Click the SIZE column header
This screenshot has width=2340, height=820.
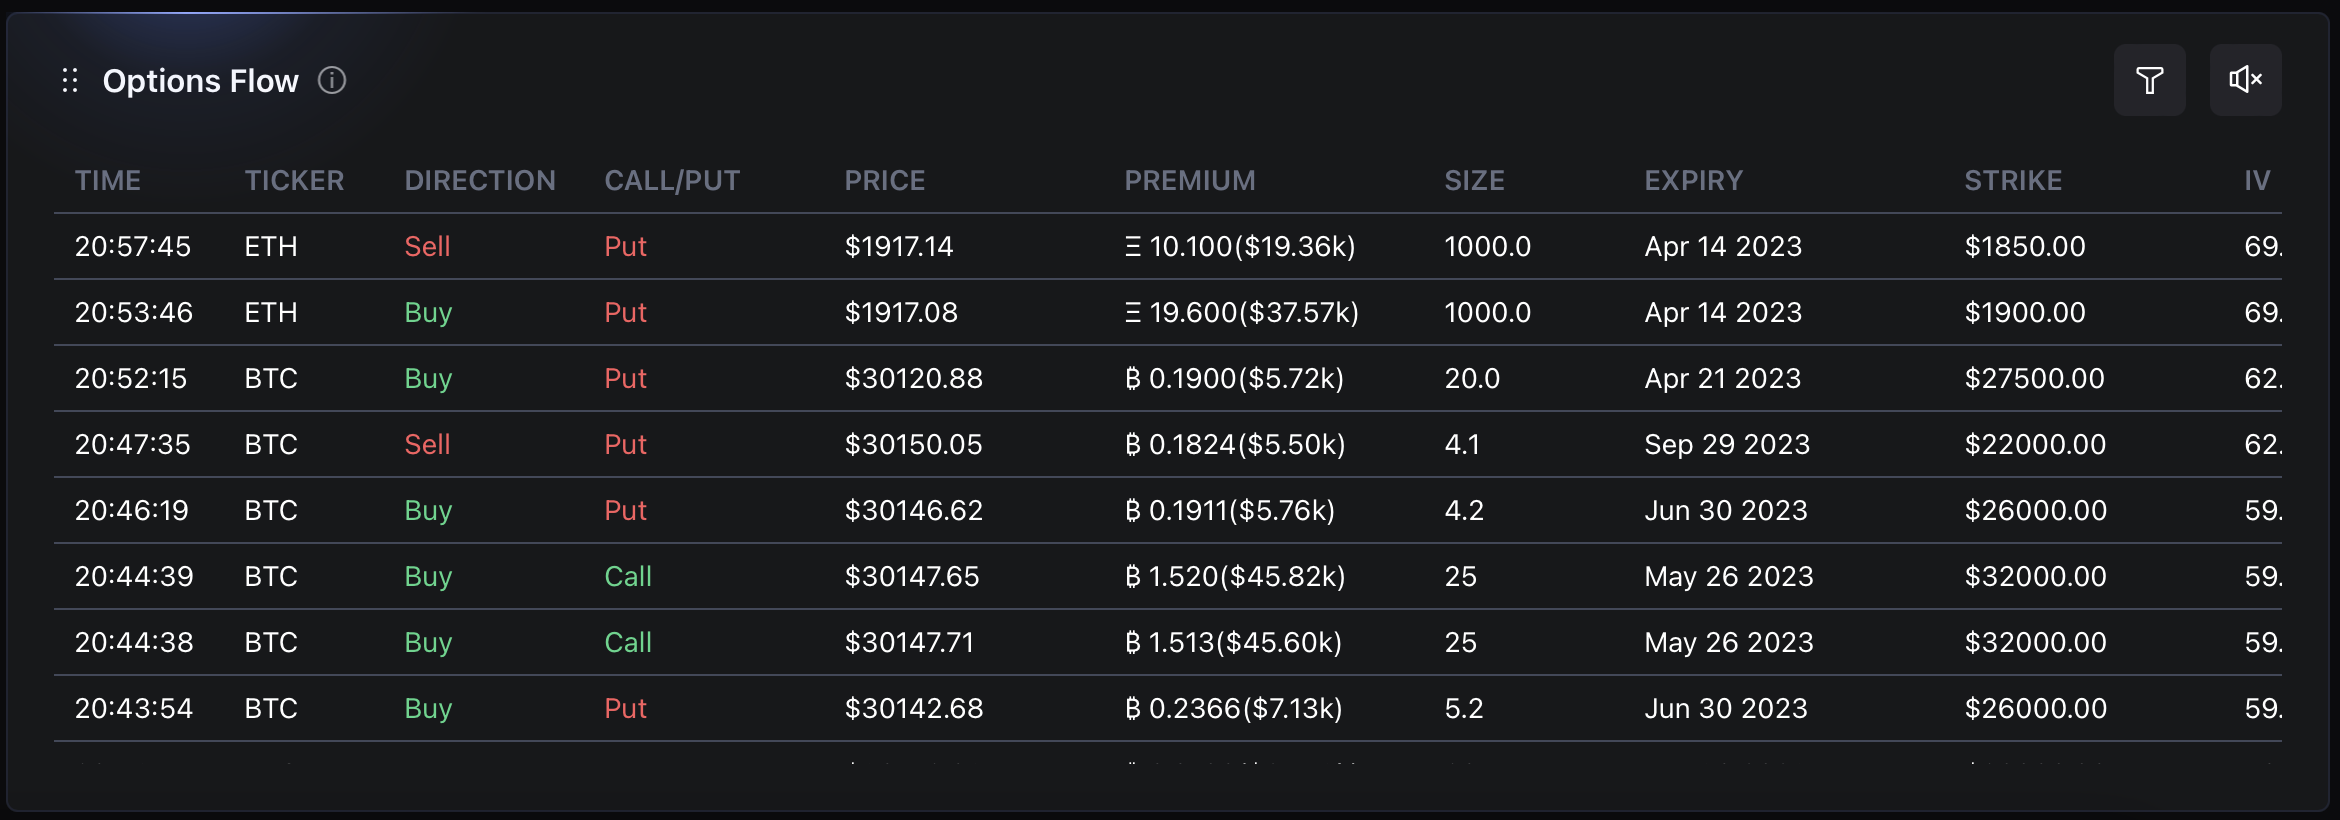click(1474, 180)
